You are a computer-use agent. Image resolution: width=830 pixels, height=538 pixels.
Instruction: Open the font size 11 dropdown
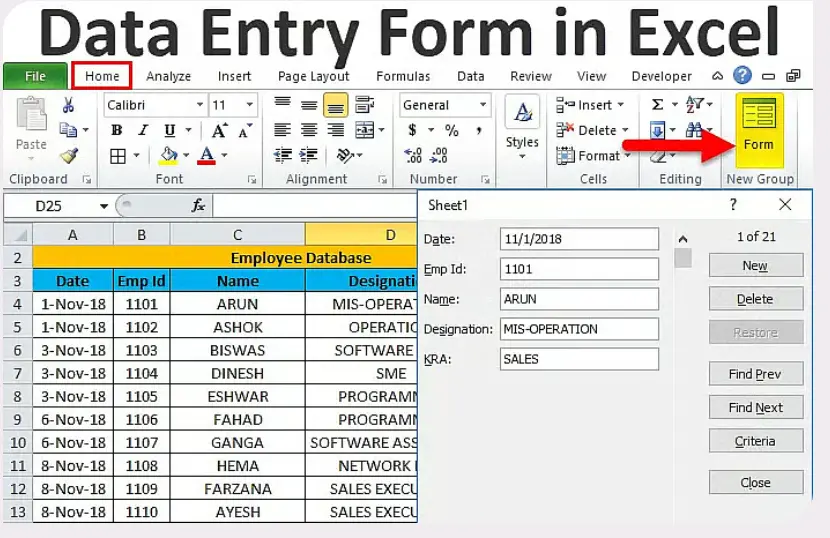pos(249,105)
